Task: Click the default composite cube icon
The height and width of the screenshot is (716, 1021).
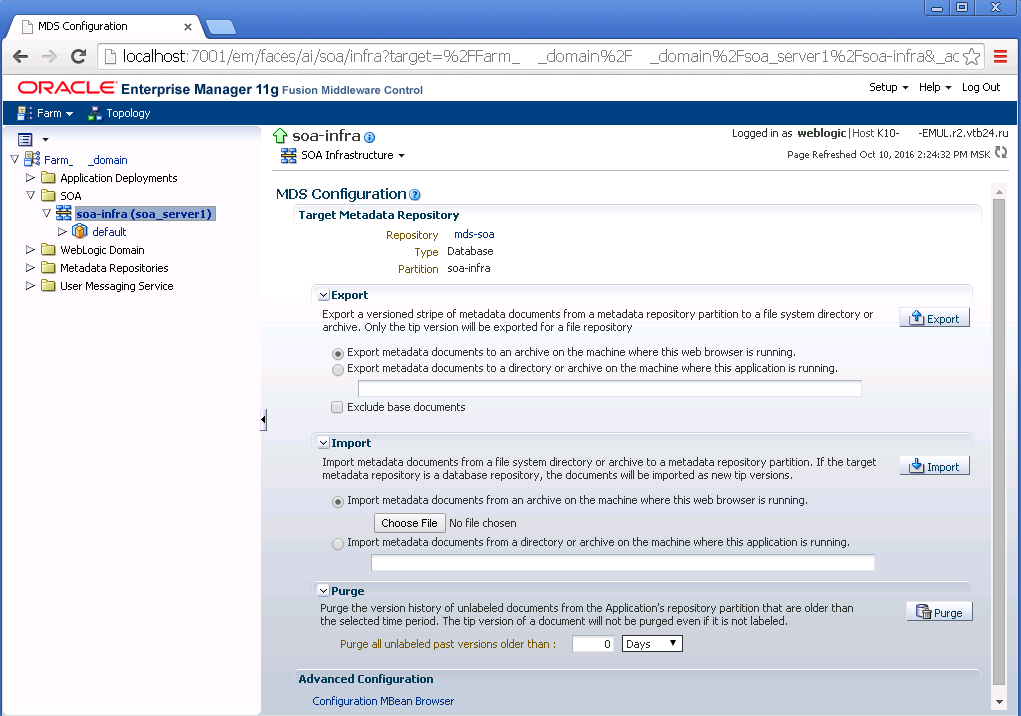Action: 79,231
